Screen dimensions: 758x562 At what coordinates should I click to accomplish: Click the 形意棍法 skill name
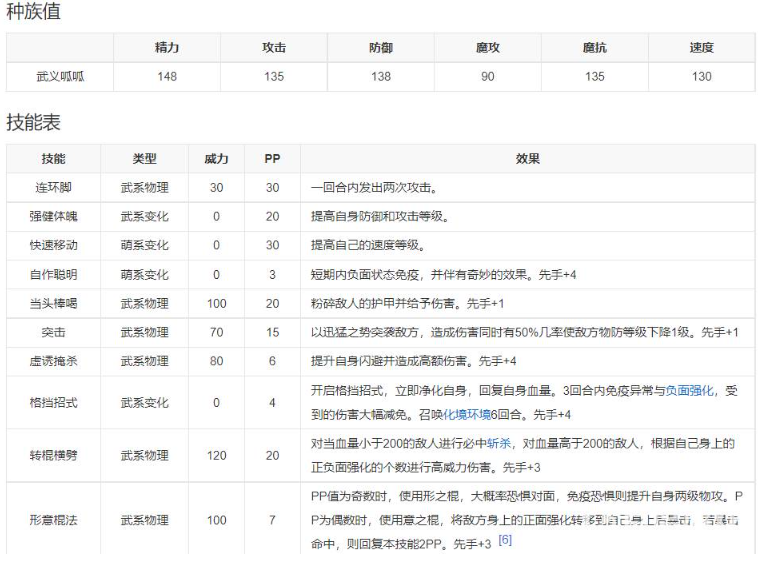click(x=53, y=520)
